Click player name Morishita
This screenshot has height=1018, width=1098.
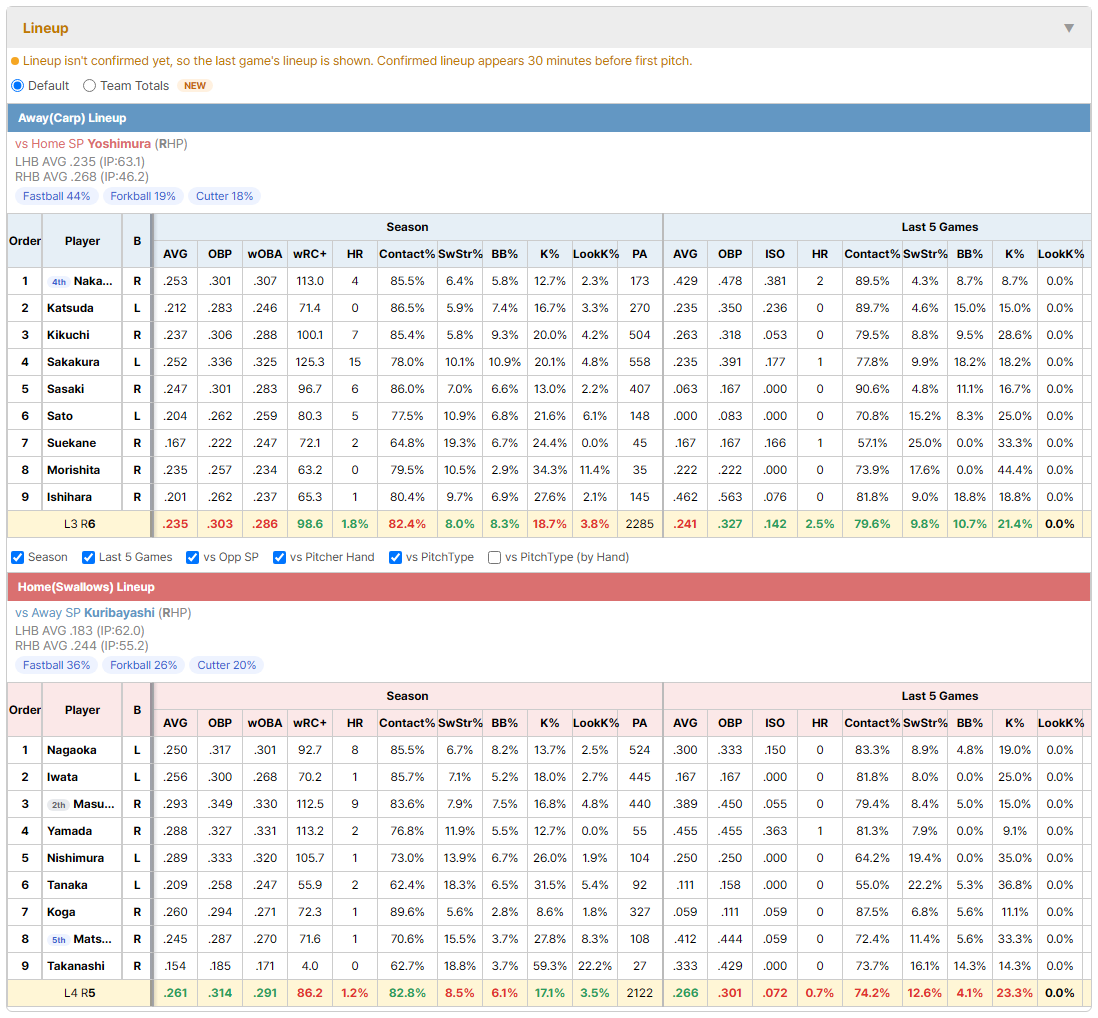74,470
